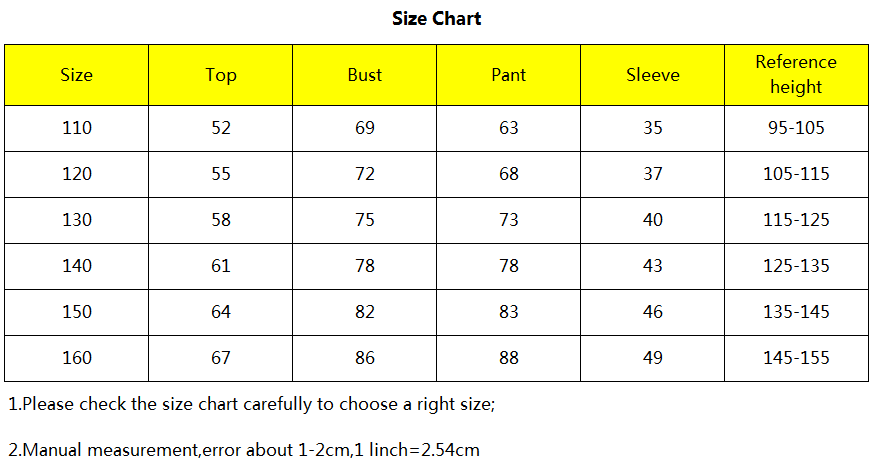Select the size 150 cell
The image size is (875, 461).
point(76,312)
